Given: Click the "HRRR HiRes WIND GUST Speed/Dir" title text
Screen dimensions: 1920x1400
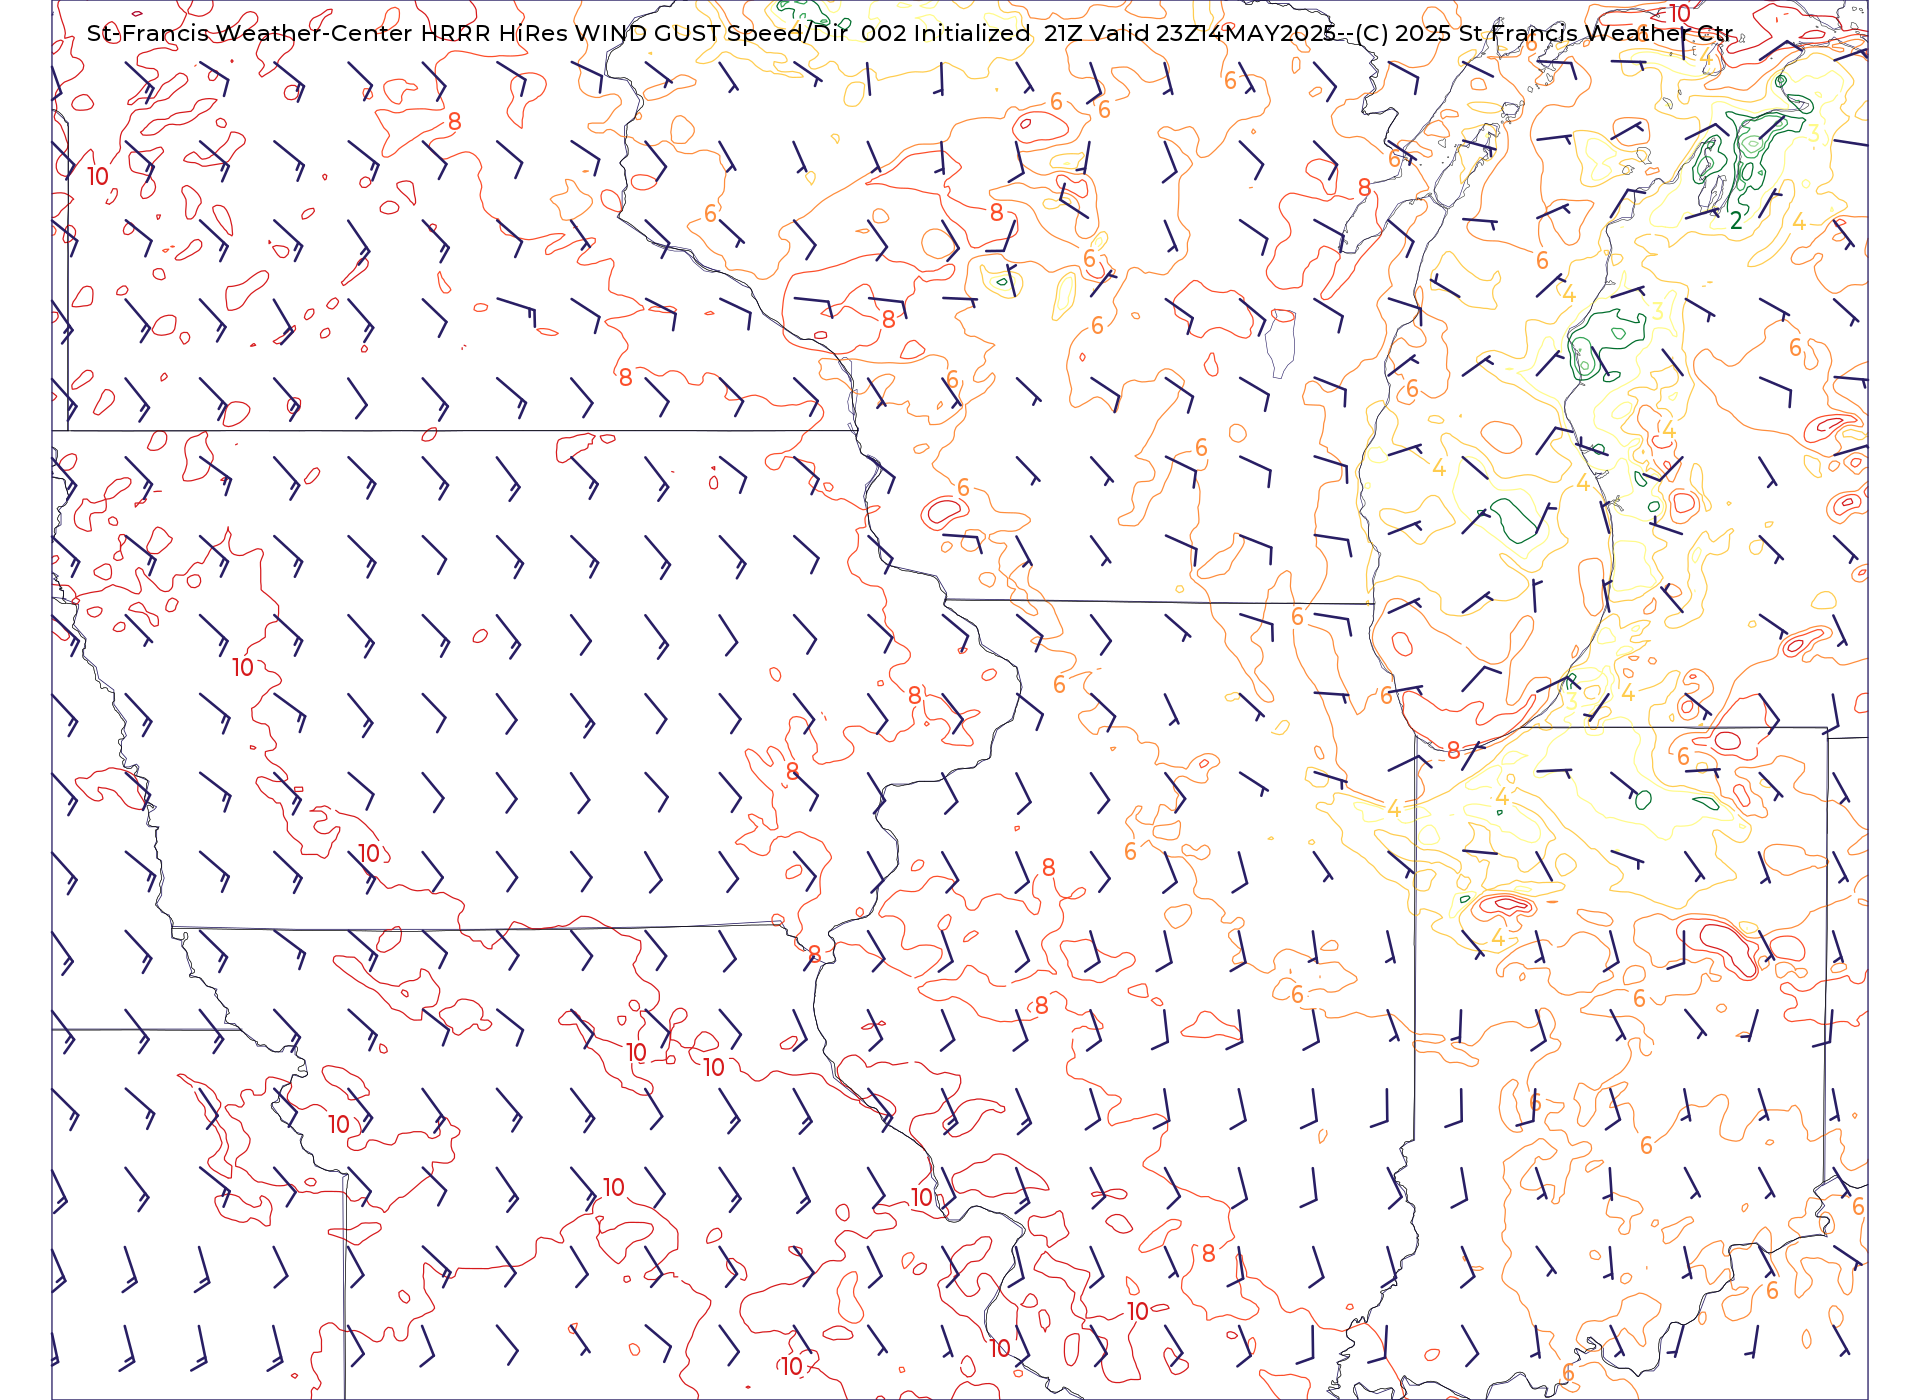Looking at the screenshot, I should [635, 33].
